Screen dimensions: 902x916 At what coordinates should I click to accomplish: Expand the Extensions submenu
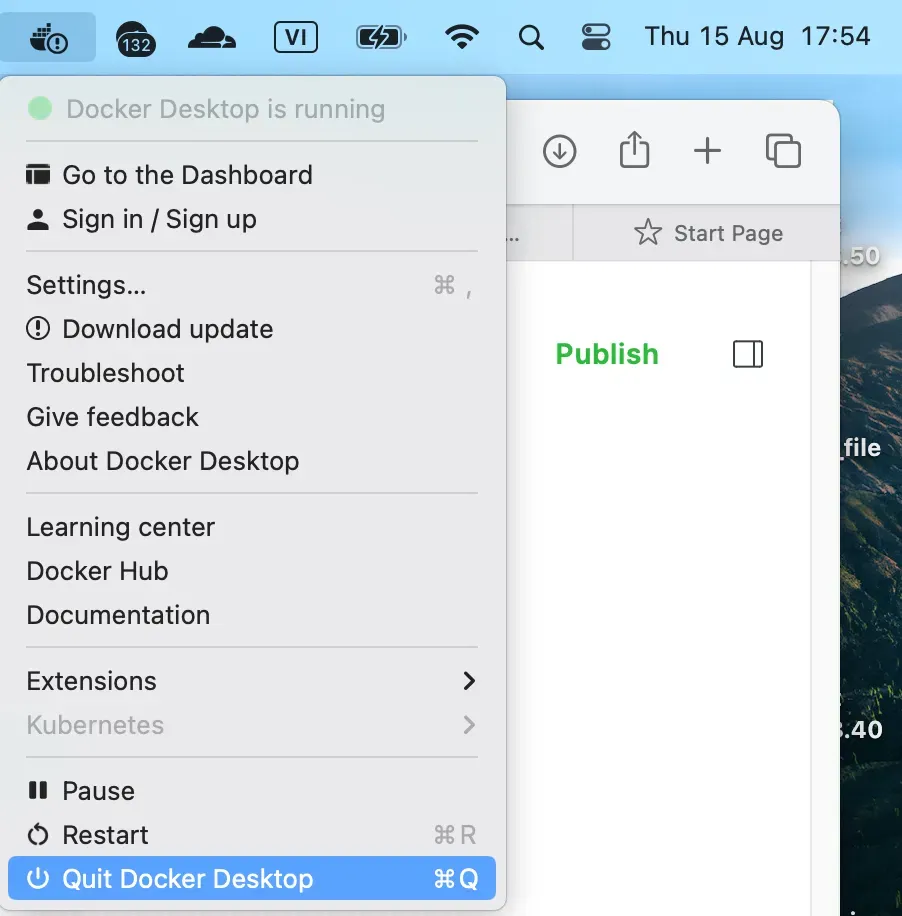tap(251, 681)
